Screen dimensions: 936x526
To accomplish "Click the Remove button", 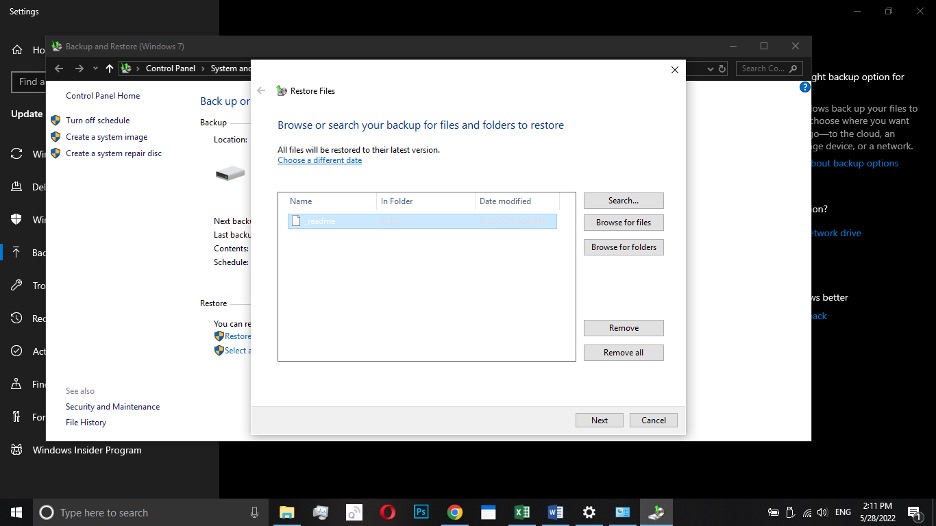I will click(623, 328).
